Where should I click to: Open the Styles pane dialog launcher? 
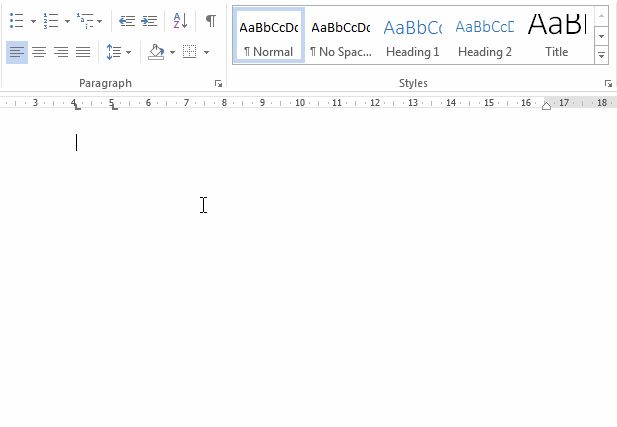pos(608,83)
